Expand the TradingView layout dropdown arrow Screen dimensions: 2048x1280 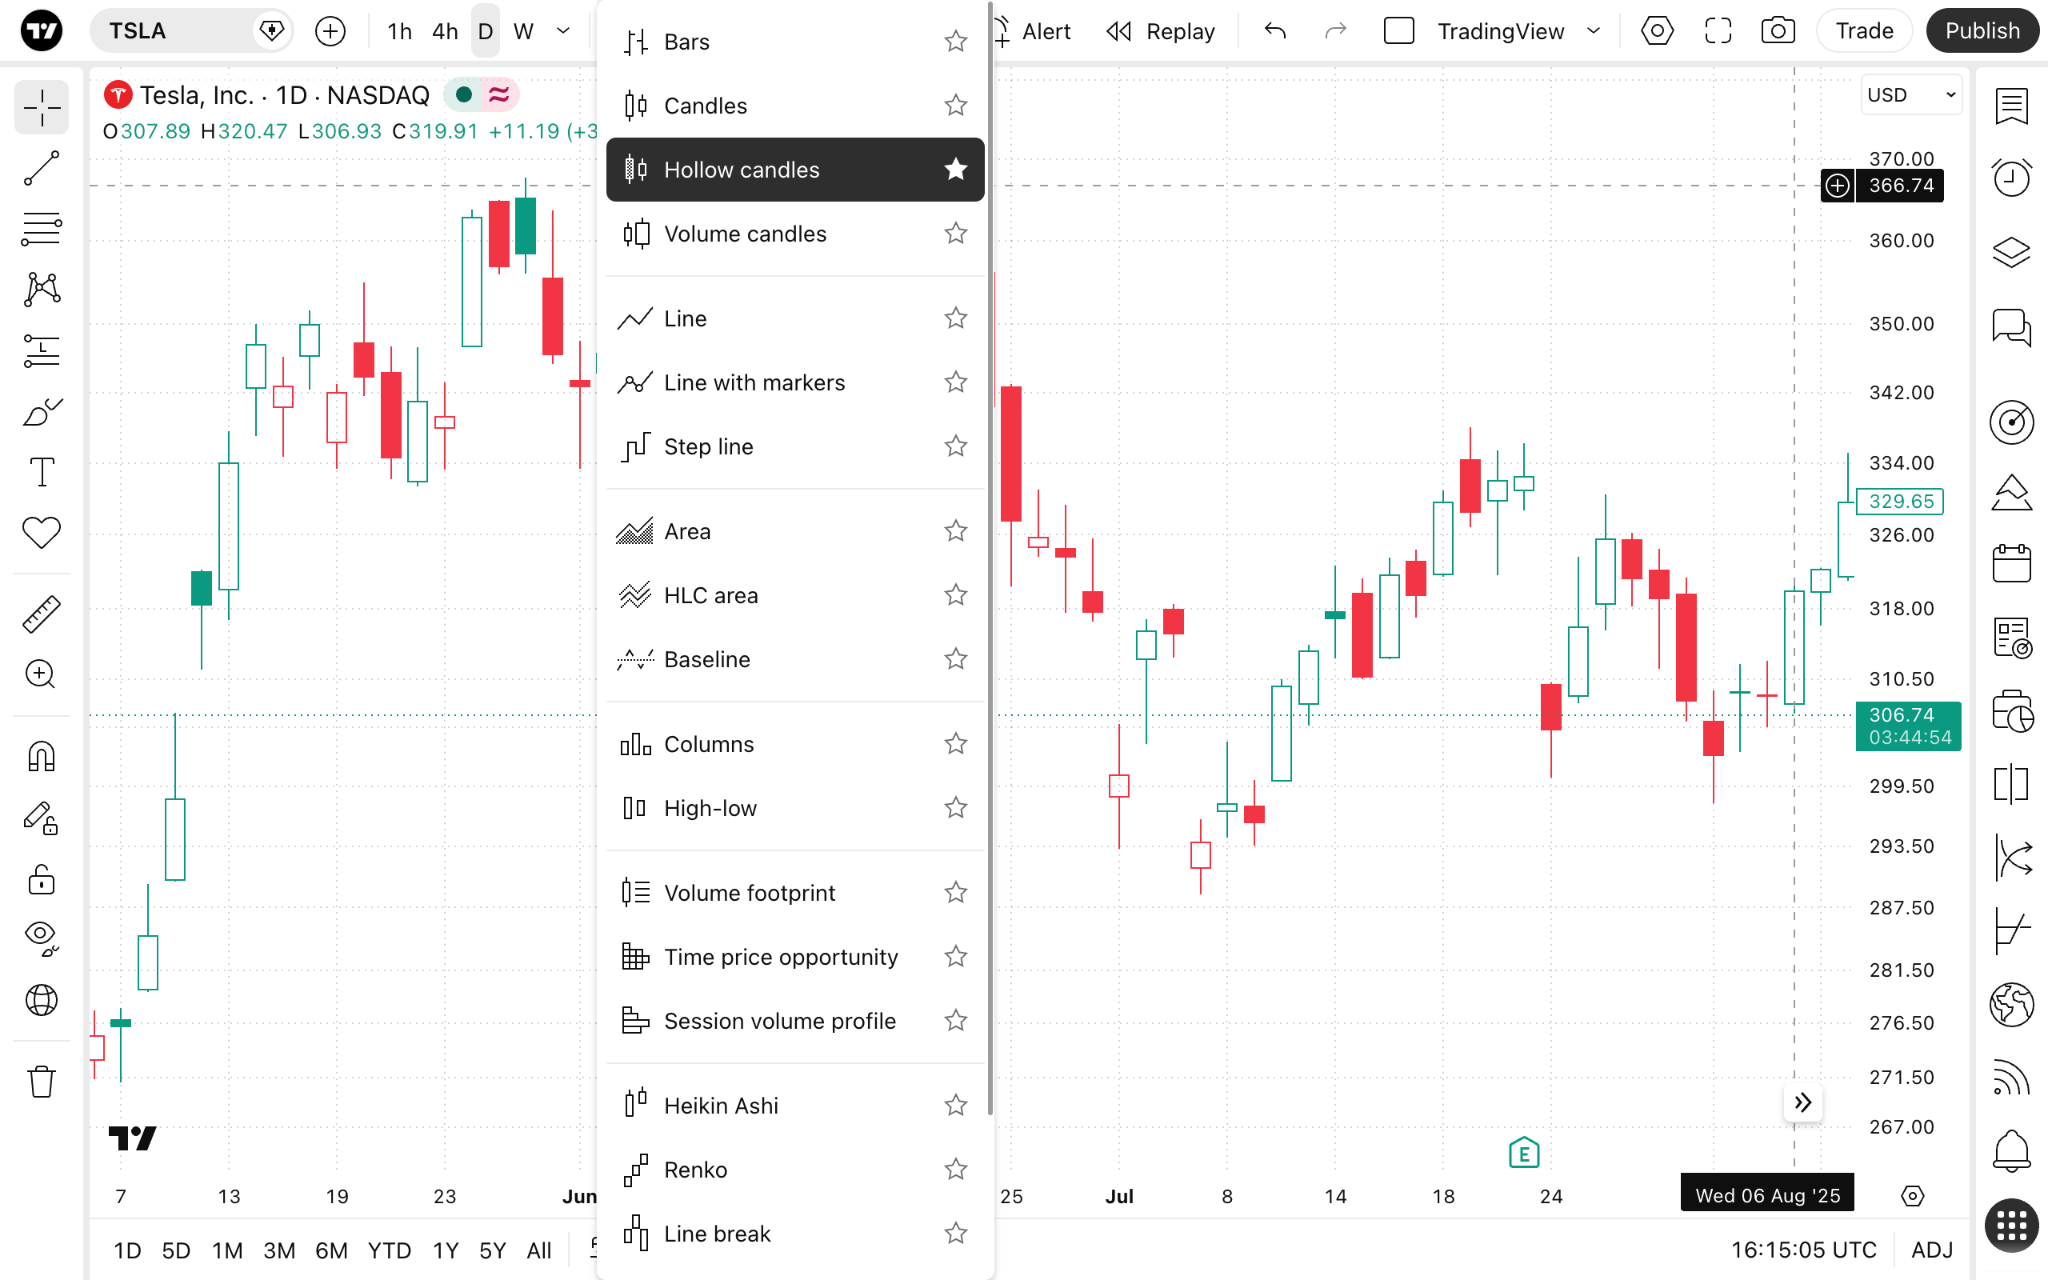click(x=1594, y=31)
